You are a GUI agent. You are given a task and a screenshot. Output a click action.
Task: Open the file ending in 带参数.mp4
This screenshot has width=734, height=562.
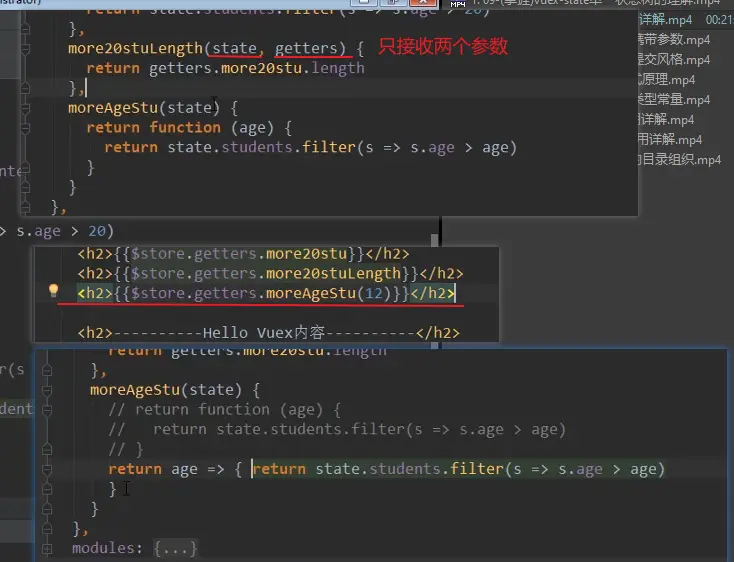[674, 40]
